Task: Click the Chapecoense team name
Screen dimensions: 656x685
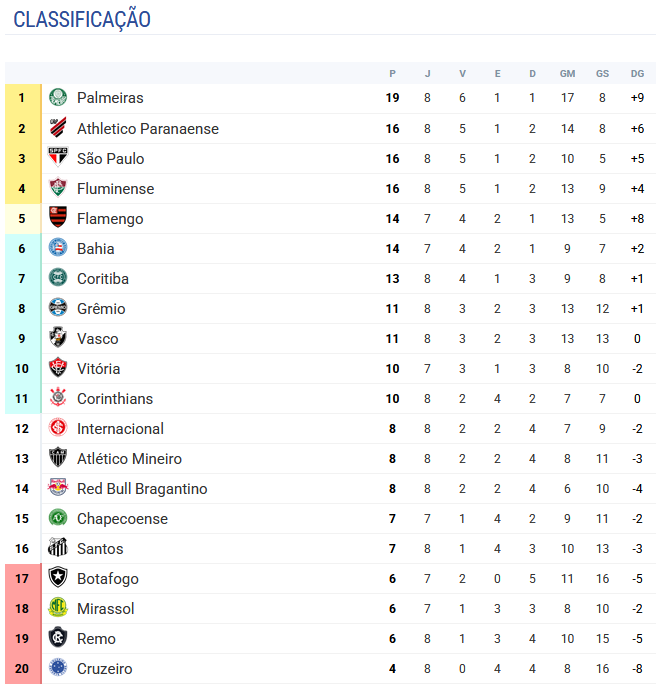Action: (122, 519)
